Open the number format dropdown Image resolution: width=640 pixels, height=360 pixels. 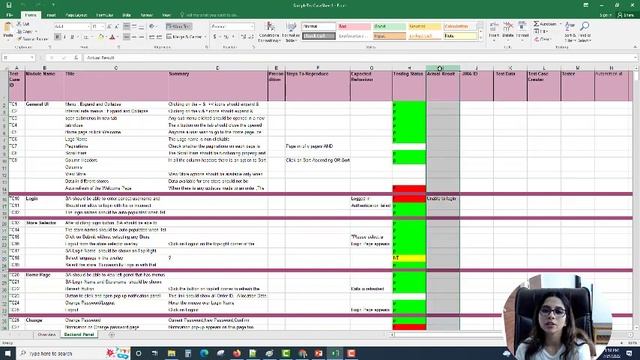[252, 27]
